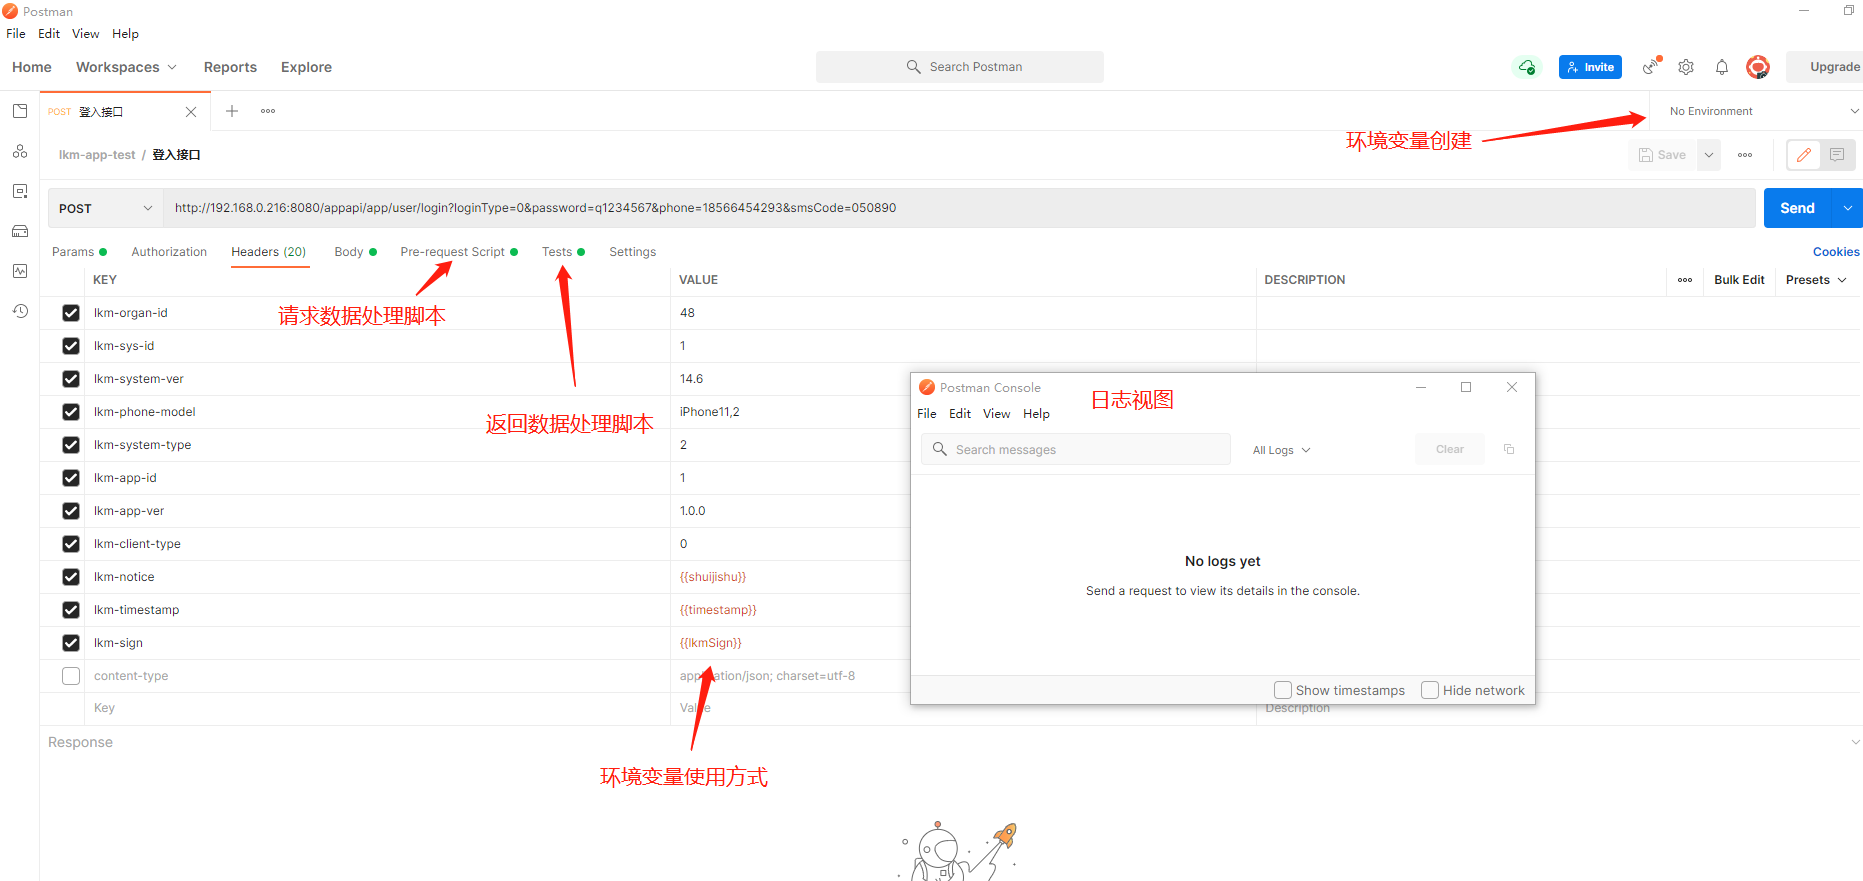The width and height of the screenshot is (1863, 881).
Task: Open the user avatar menu
Action: pos(1758,67)
